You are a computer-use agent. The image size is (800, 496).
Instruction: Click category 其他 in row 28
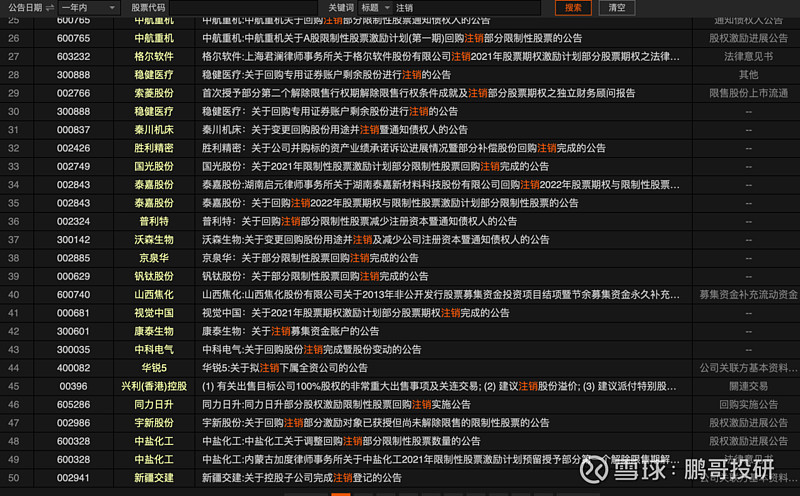[x=748, y=75]
